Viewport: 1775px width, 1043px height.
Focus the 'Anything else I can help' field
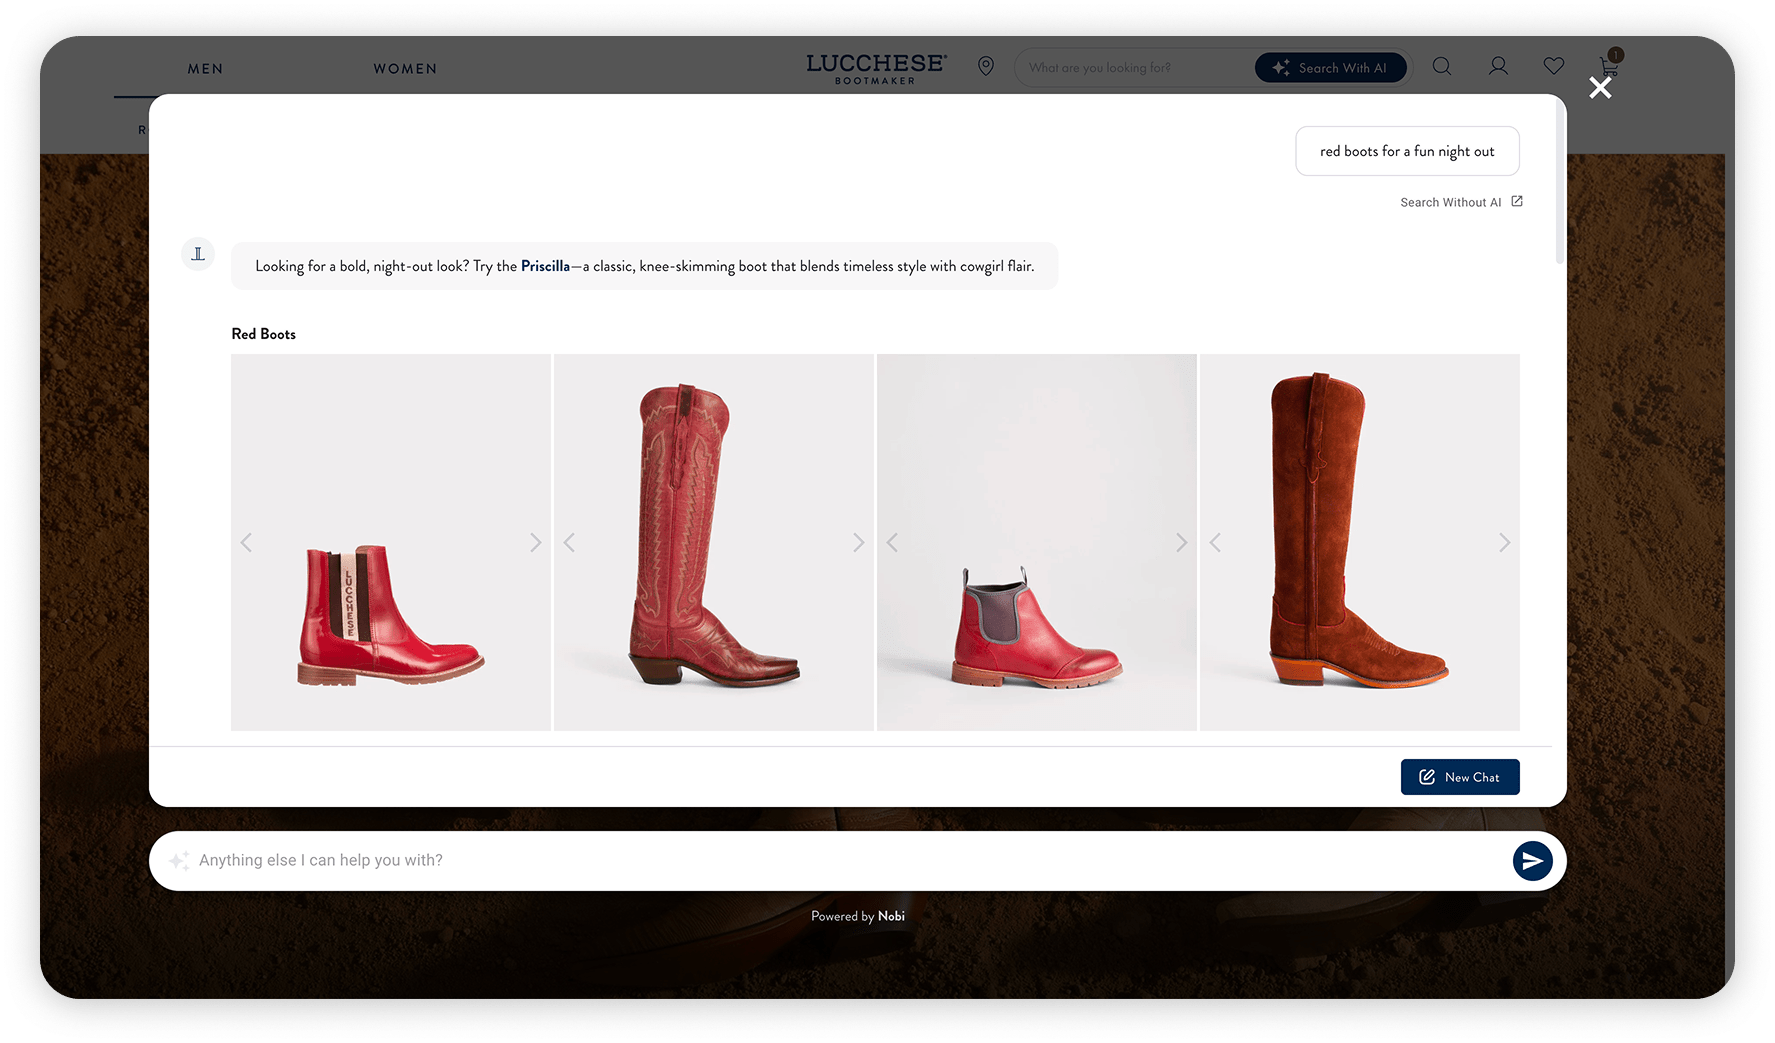coord(840,861)
